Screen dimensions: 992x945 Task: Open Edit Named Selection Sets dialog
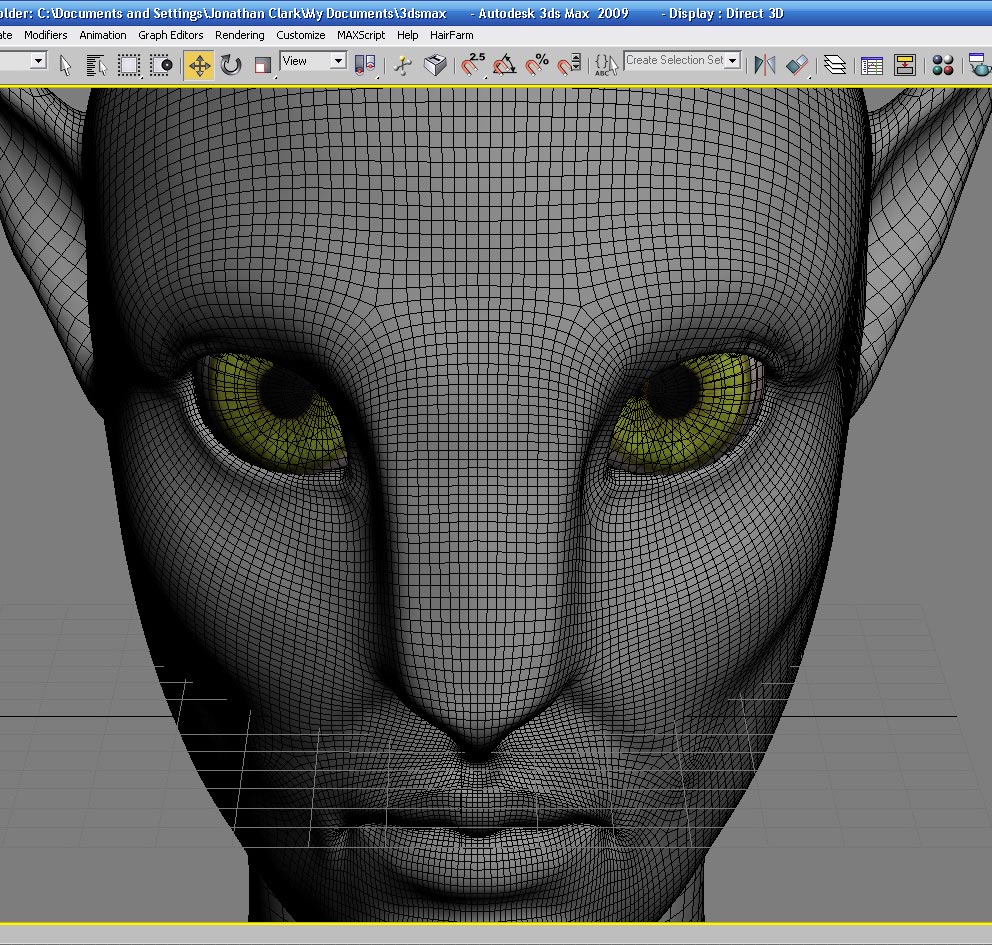(605, 65)
